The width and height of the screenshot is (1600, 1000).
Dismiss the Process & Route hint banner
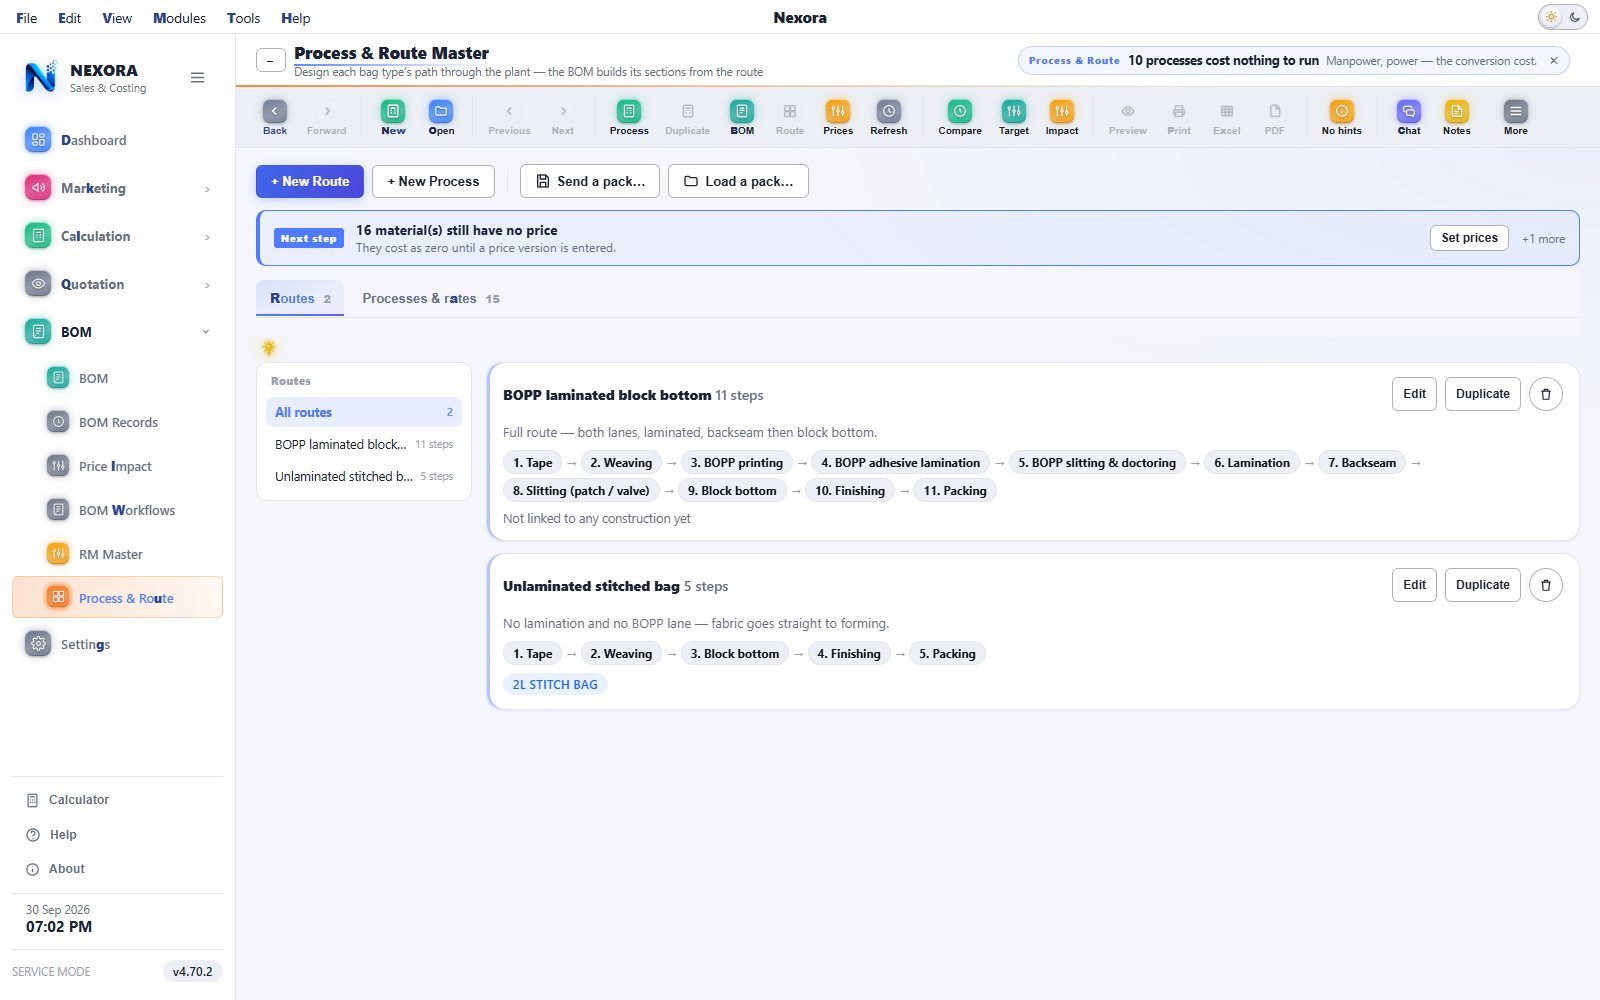coord(1554,61)
